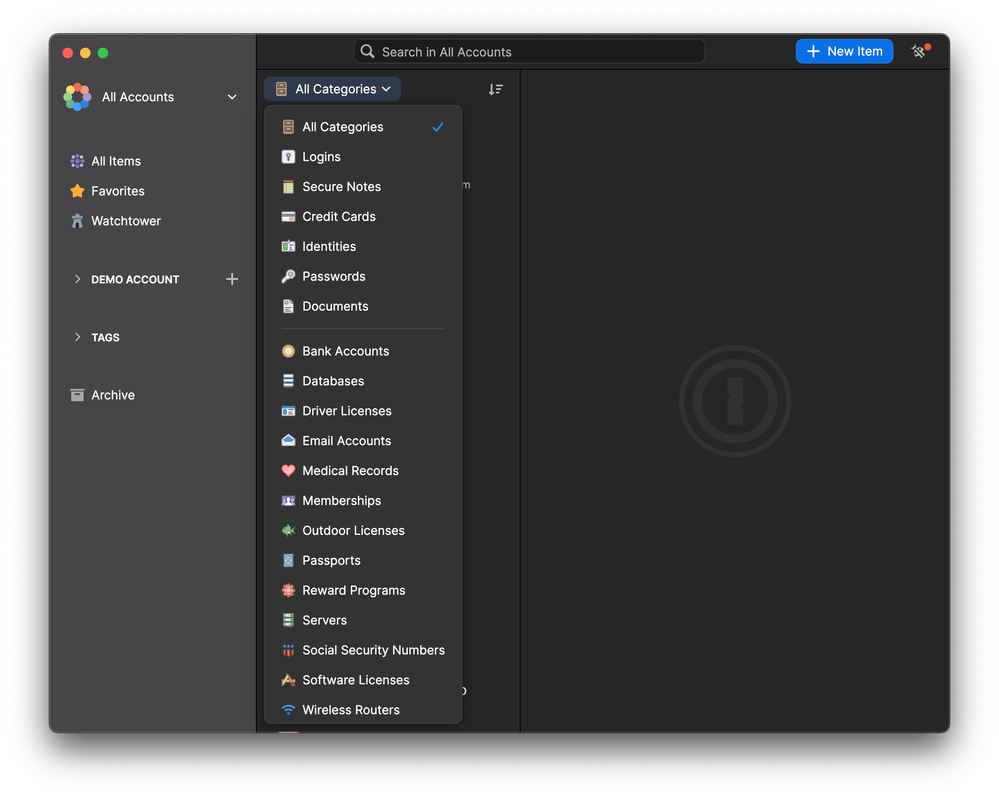The height and width of the screenshot is (798, 999).
Task: Click the Watchtower icon in sidebar
Action: pyautogui.click(x=77, y=221)
